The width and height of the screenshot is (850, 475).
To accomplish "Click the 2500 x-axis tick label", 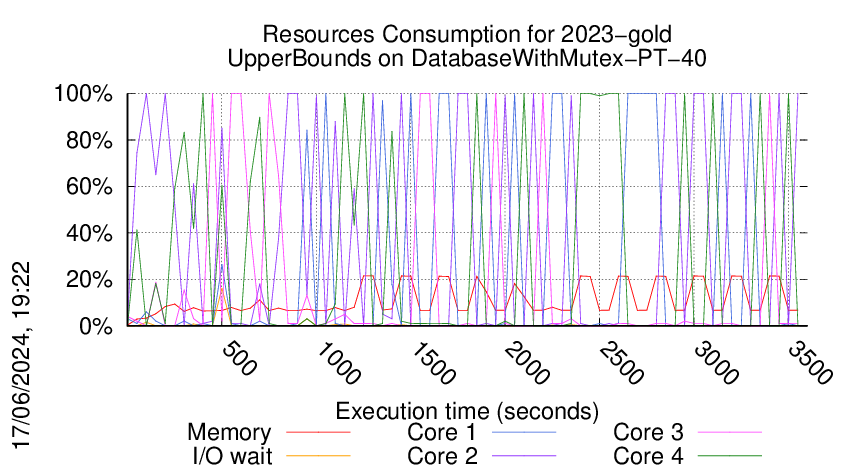I will pyautogui.click(x=621, y=363).
